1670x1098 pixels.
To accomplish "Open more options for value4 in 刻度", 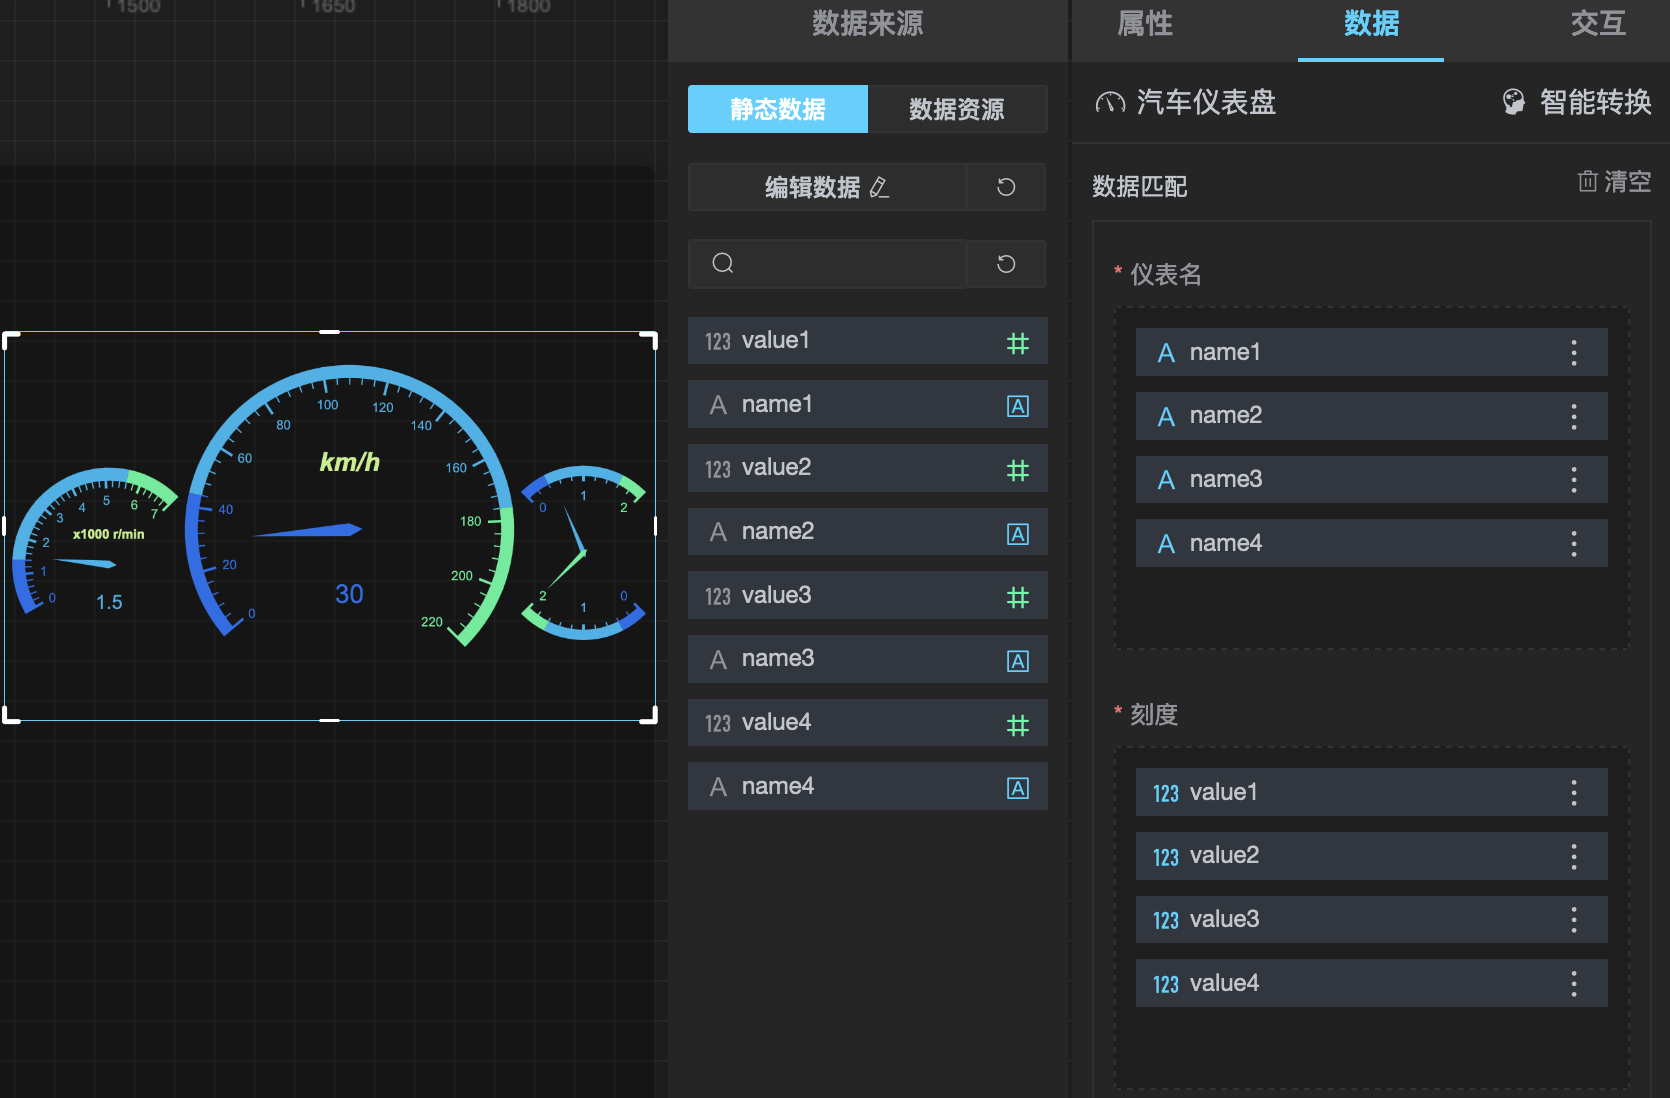I will (1574, 983).
